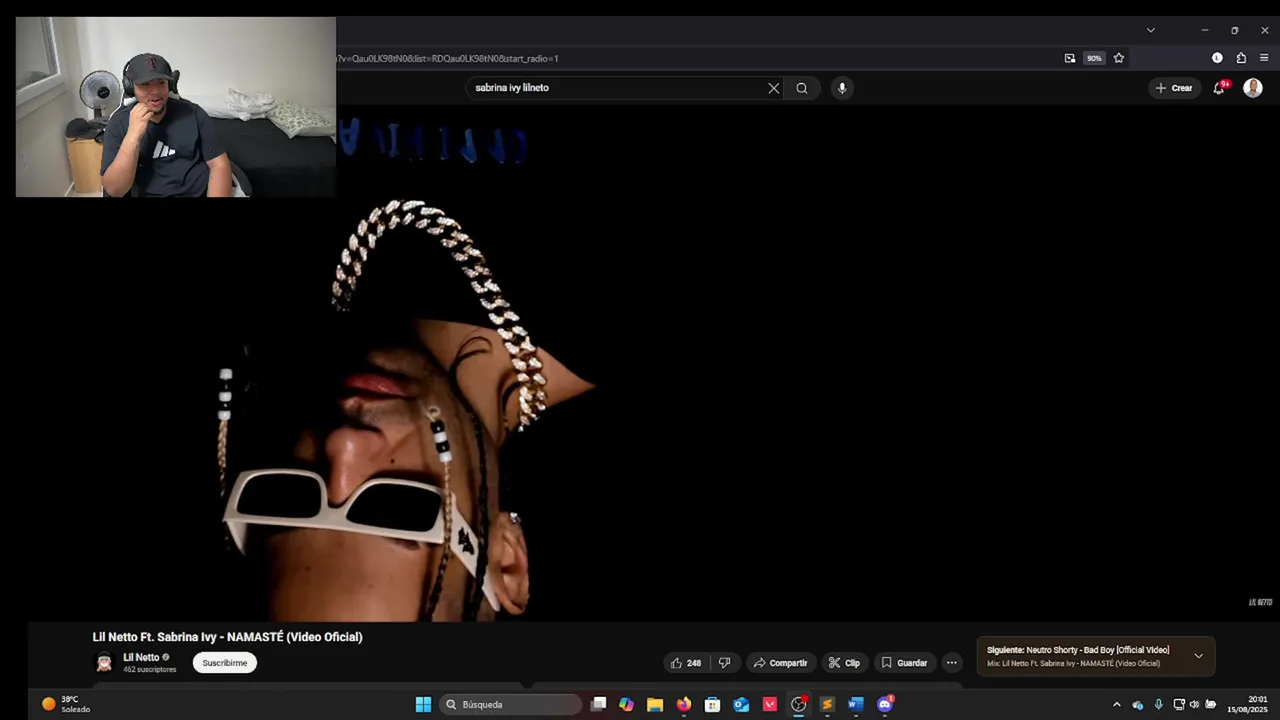Viewport: 1280px width, 720px height.
Task: Open Task View on the taskbar
Action: [598, 705]
